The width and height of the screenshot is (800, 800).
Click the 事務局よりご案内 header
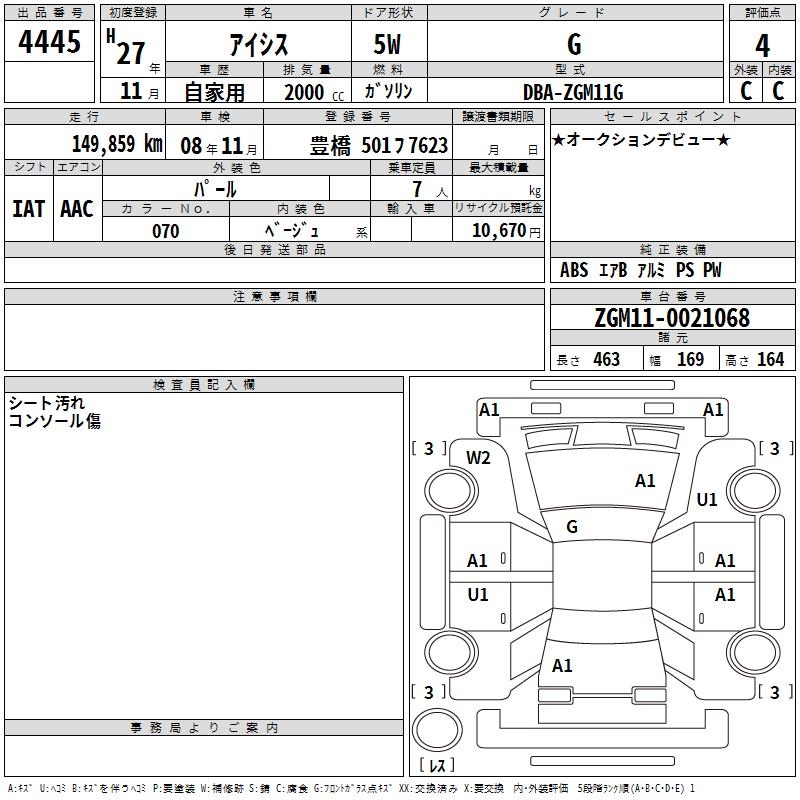tap(204, 728)
